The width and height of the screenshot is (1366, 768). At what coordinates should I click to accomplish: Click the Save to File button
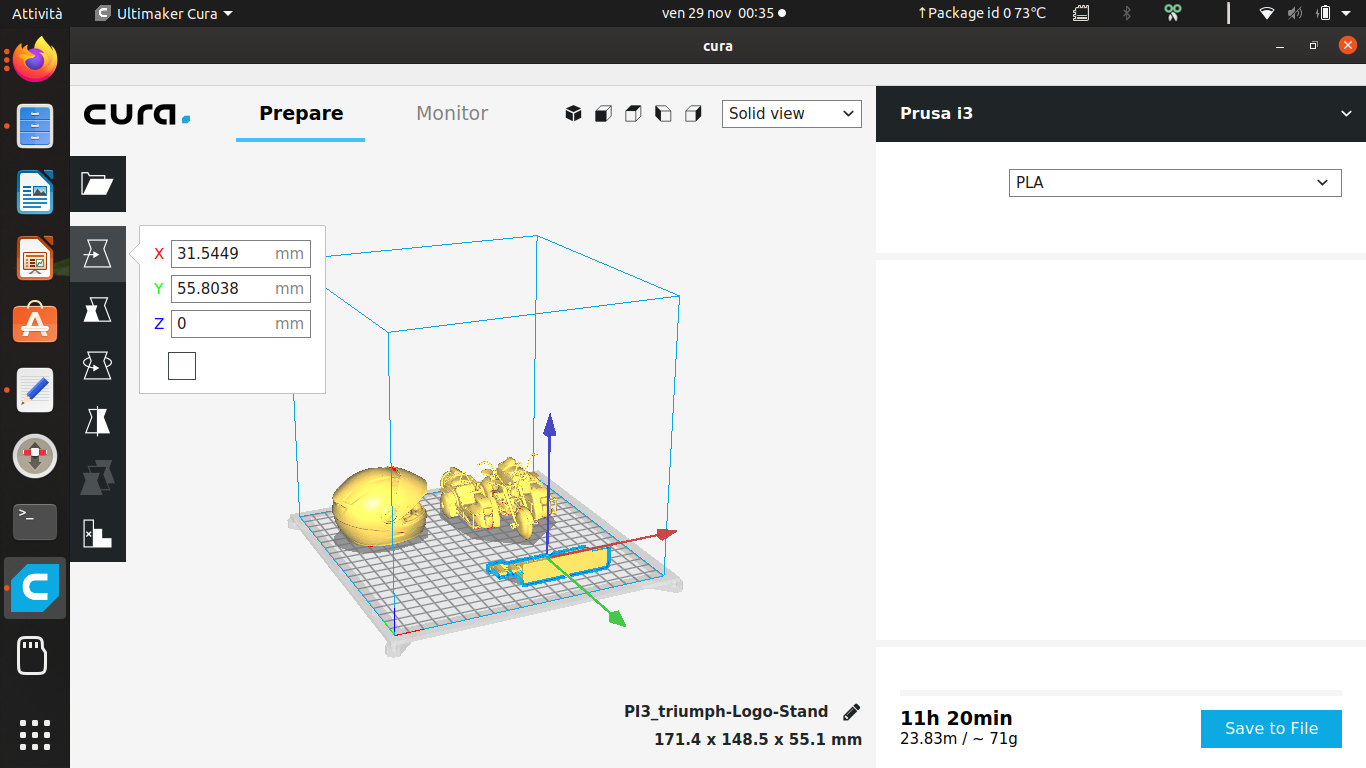pos(1271,728)
